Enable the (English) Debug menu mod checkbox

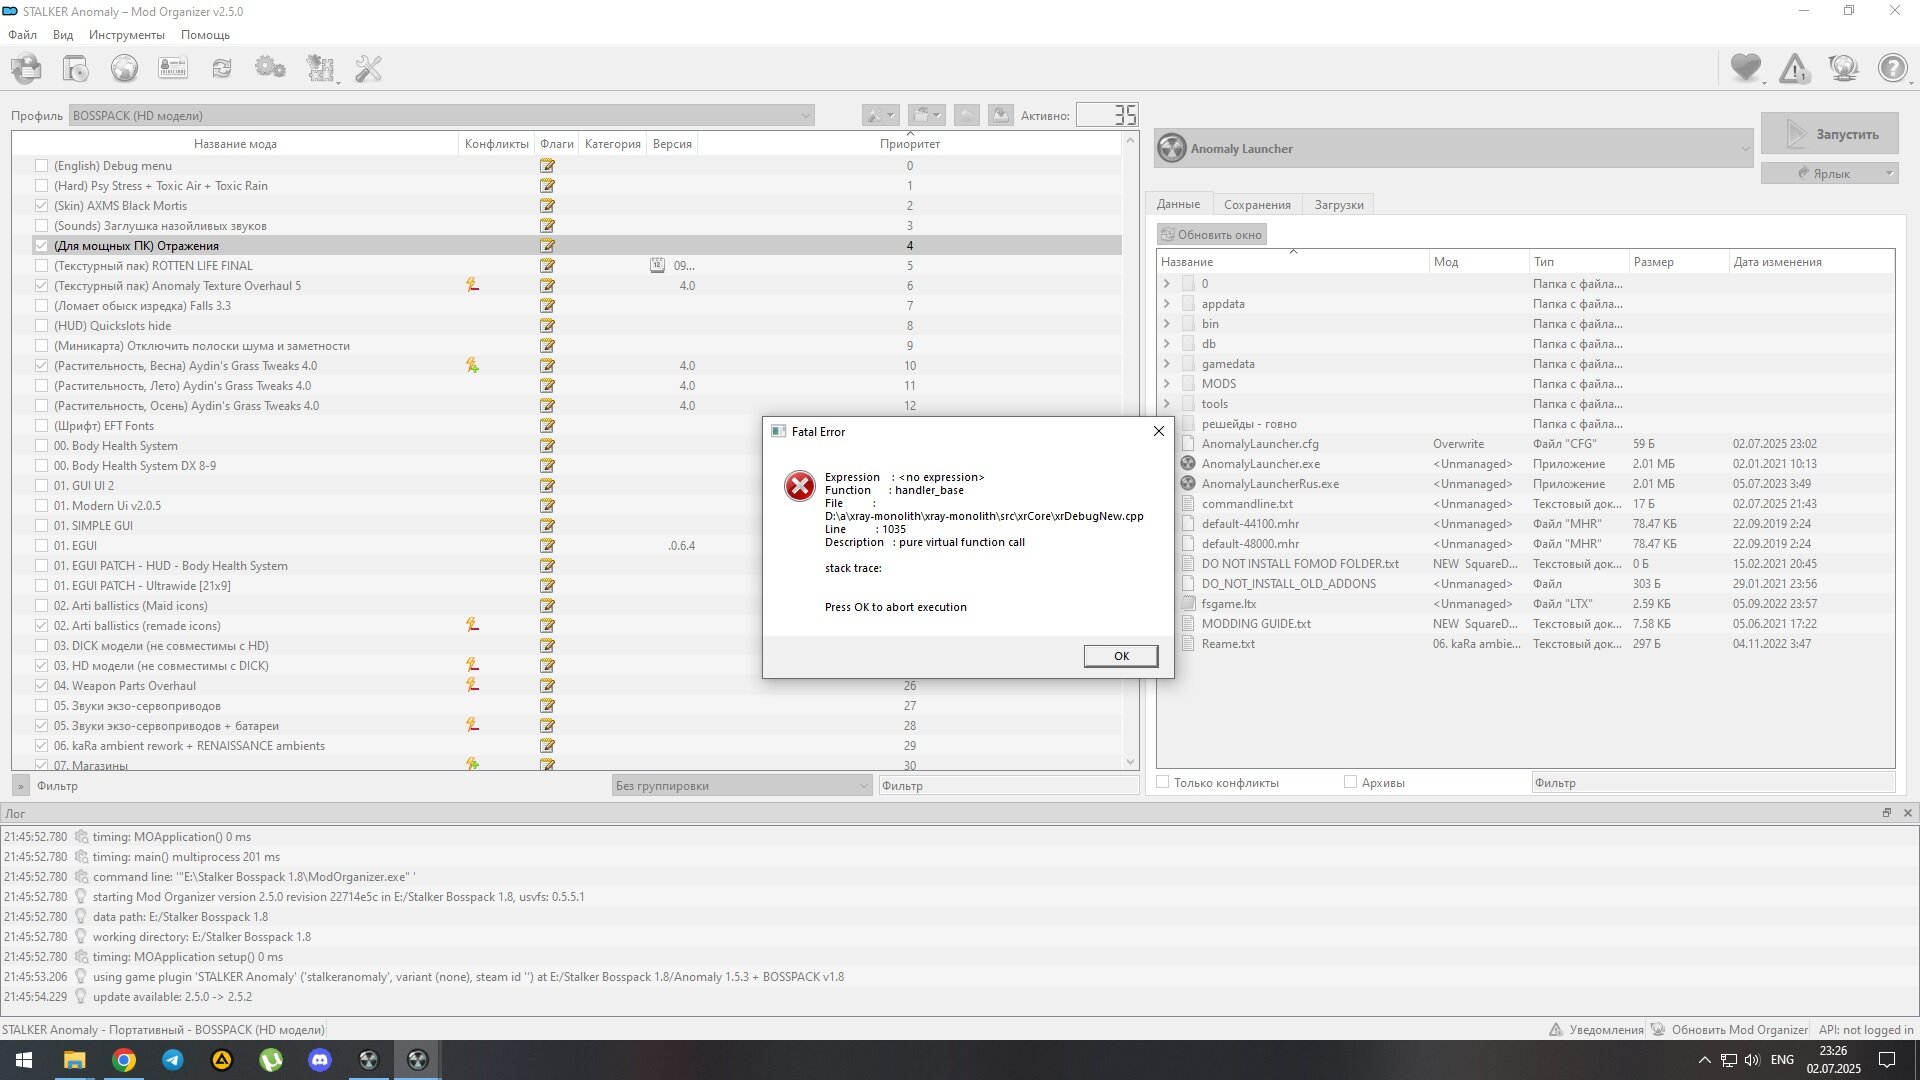pyautogui.click(x=41, y=166)
